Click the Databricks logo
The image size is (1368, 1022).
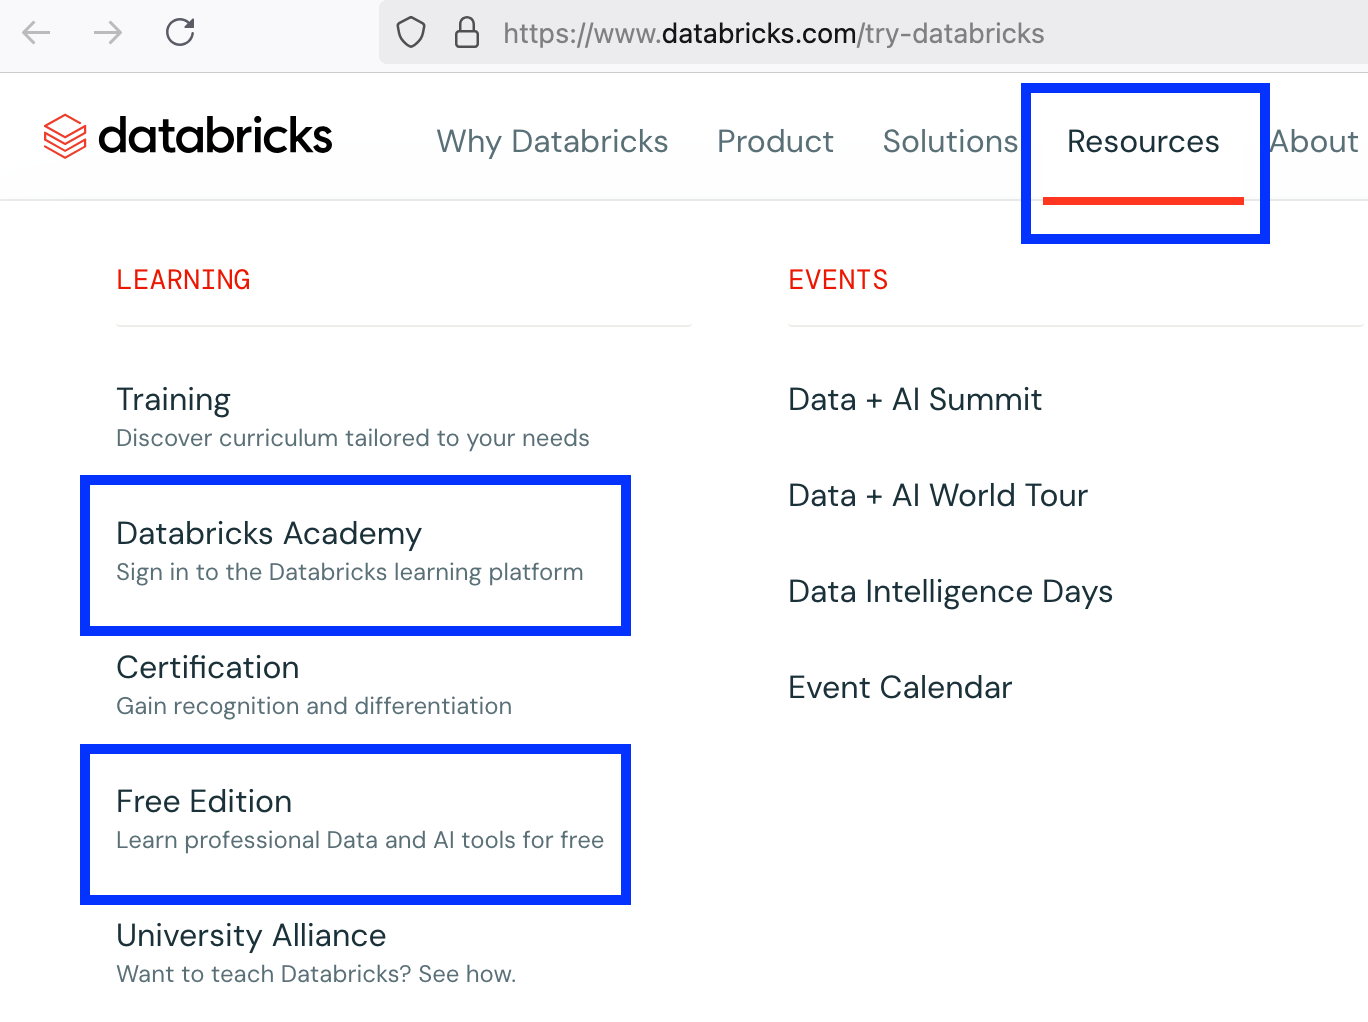[188, 136]
